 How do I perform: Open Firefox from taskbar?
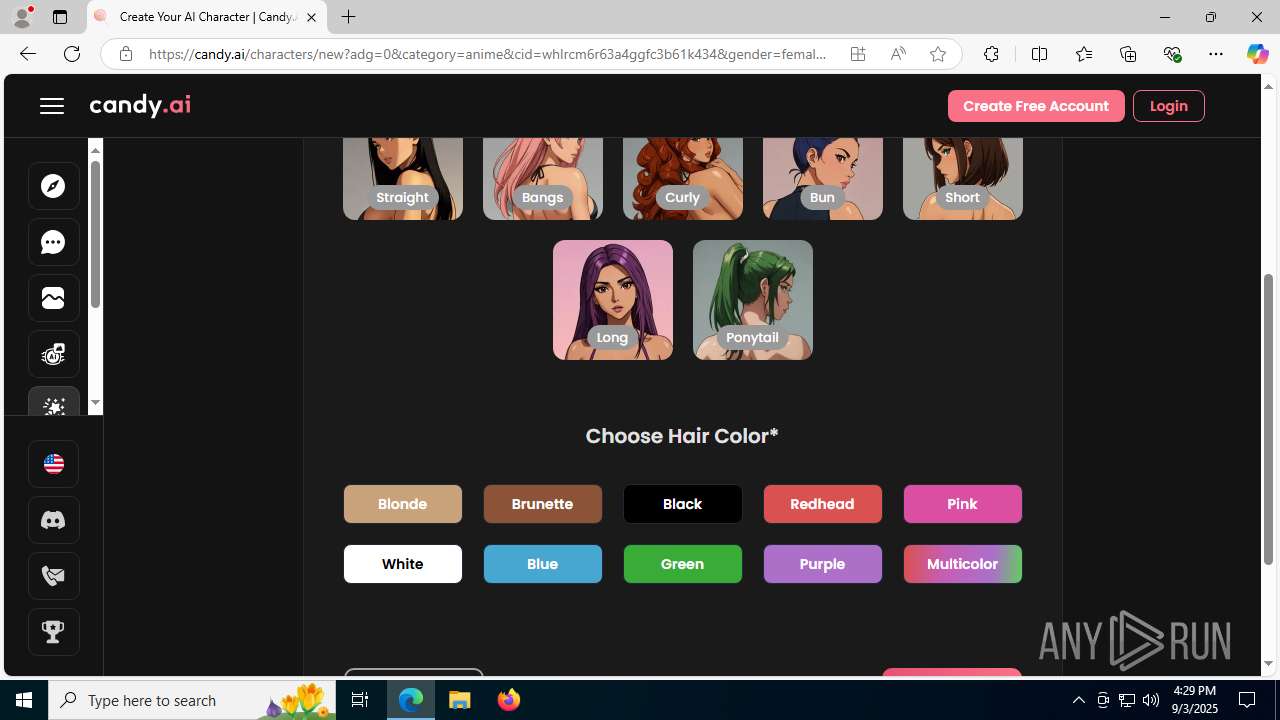tap(508, 700)
